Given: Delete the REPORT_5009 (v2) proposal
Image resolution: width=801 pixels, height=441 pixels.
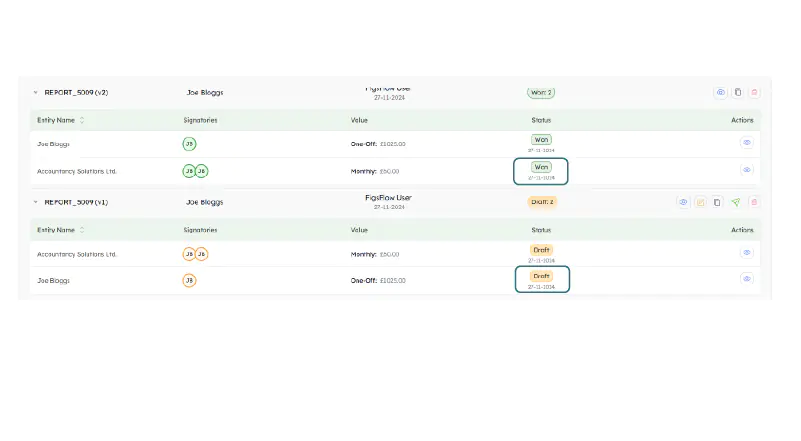Looking at the screenshot, I should (x=755, y=92).
